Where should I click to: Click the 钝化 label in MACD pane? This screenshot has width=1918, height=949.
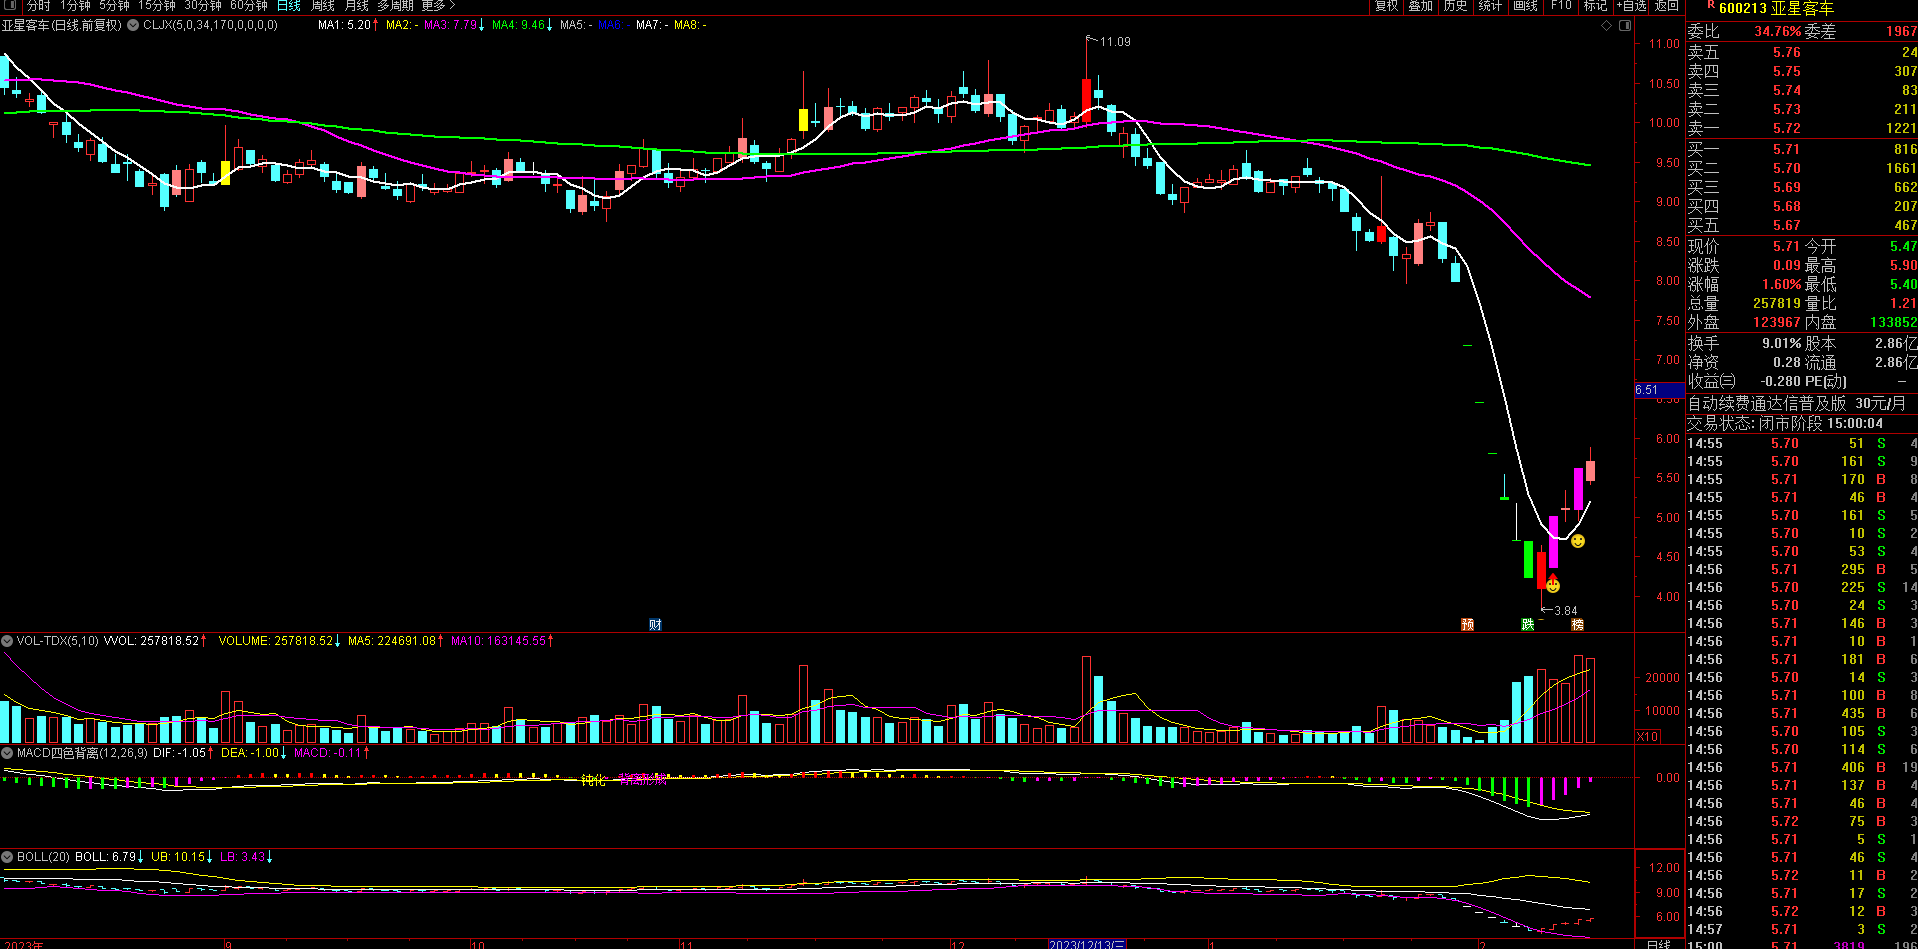tap(593, 780)
